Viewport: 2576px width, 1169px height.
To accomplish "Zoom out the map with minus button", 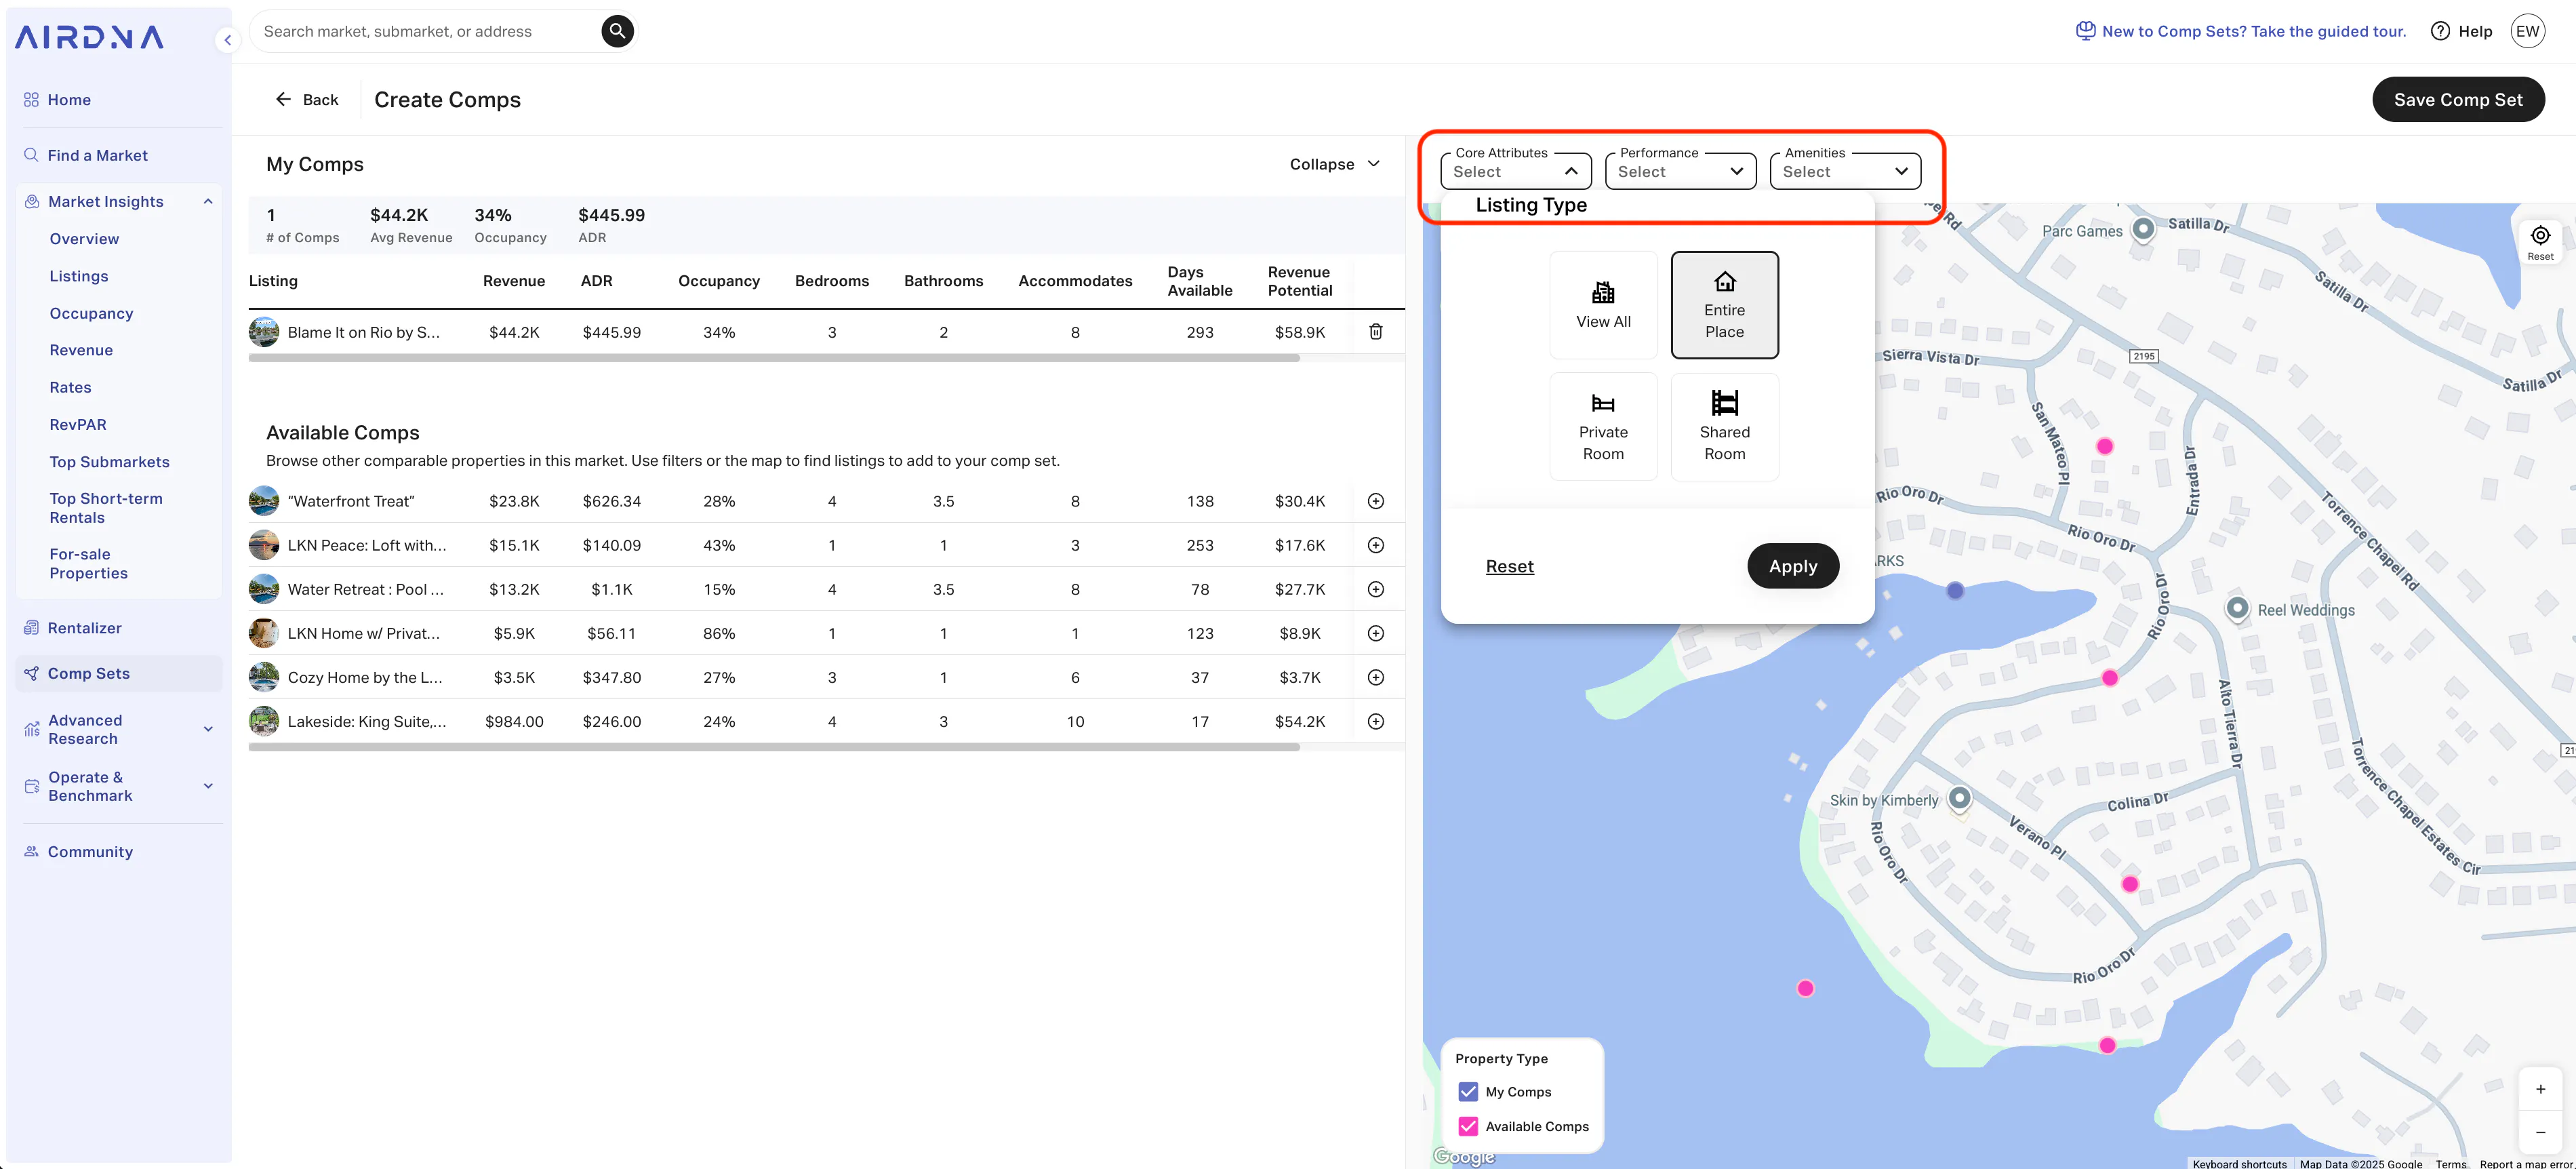I will [2540, 1132].
